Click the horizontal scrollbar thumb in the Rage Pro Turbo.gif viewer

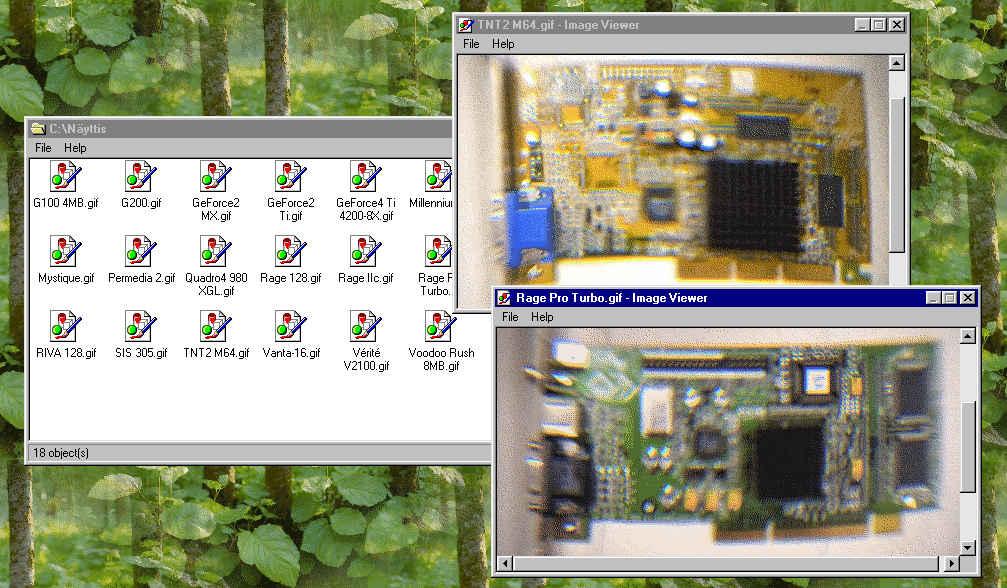[726, 564]
